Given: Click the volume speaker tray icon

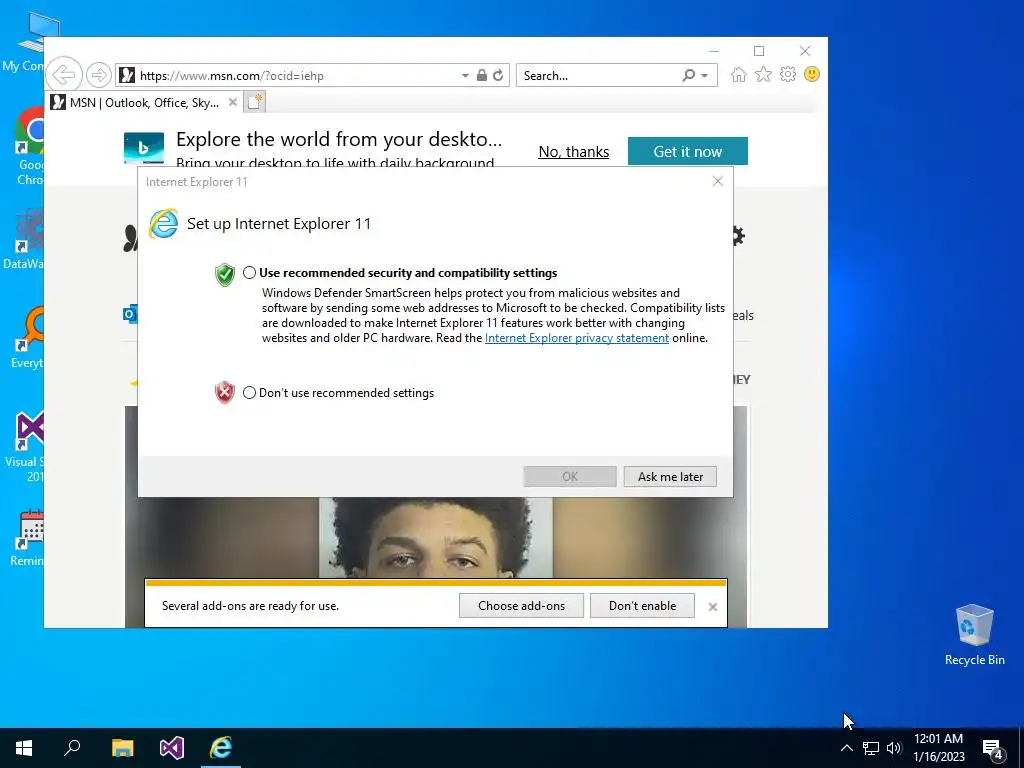Looking at the screenshot, I should point(893,748).
